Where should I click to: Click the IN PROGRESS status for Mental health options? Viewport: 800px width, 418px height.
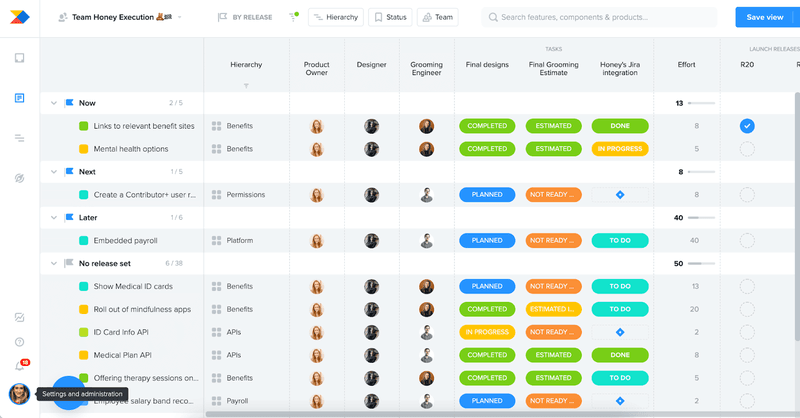[x=619, y=149]
